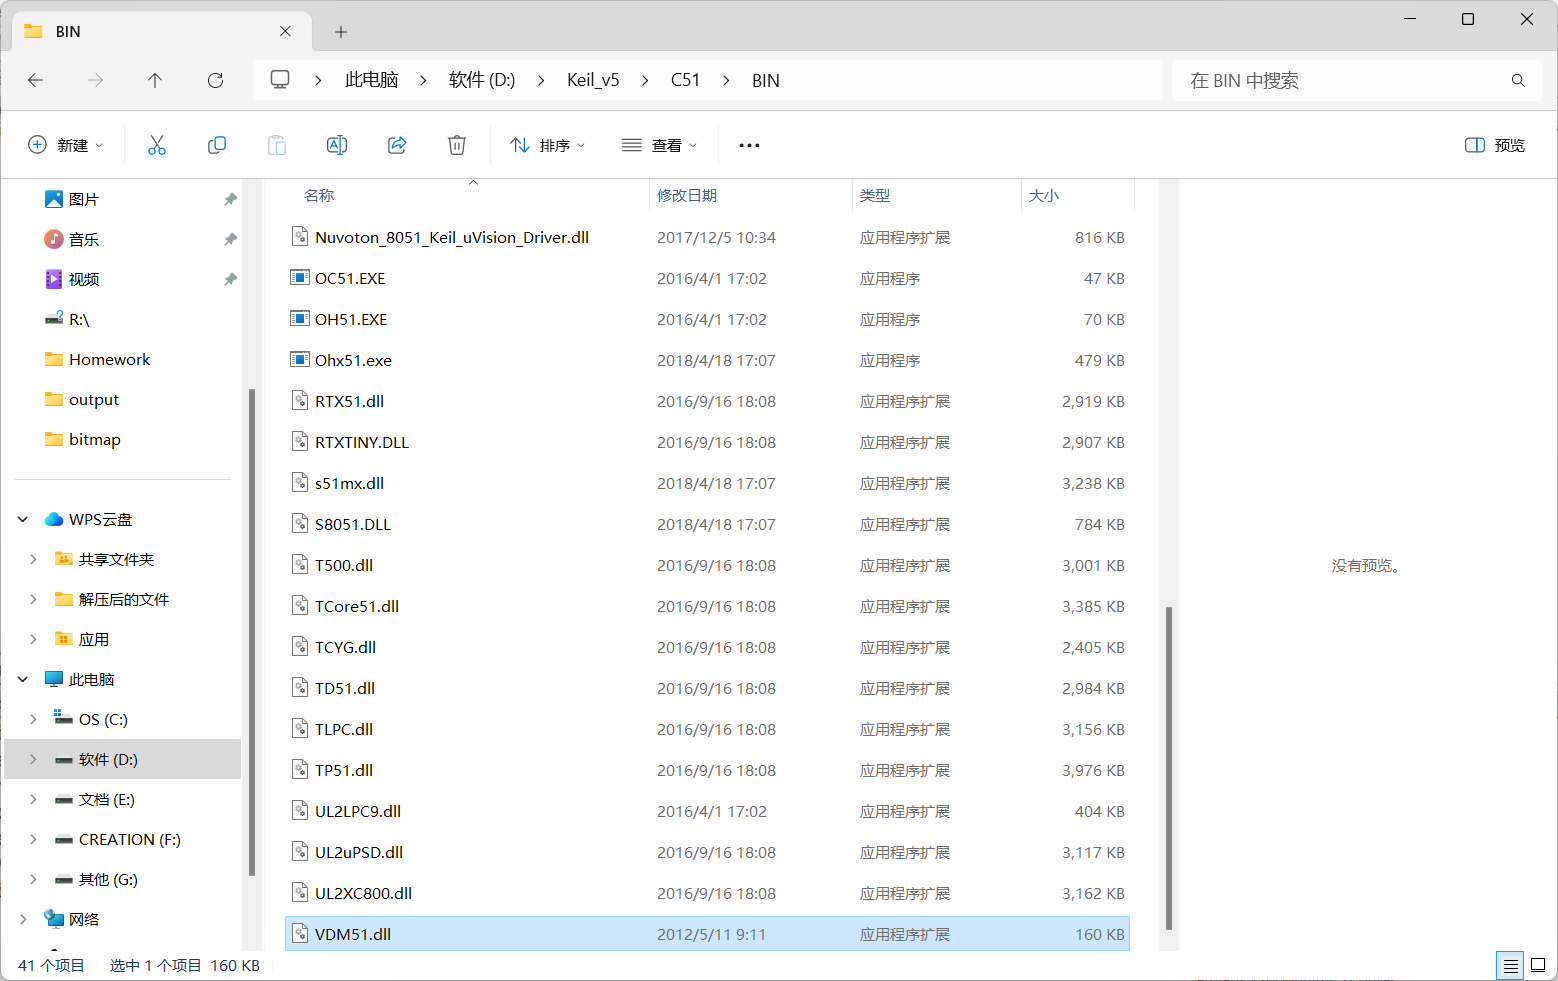Screen dimensions: 1558x981
Task: Open a new tab with plus button
Action: (x=341, y=32)
